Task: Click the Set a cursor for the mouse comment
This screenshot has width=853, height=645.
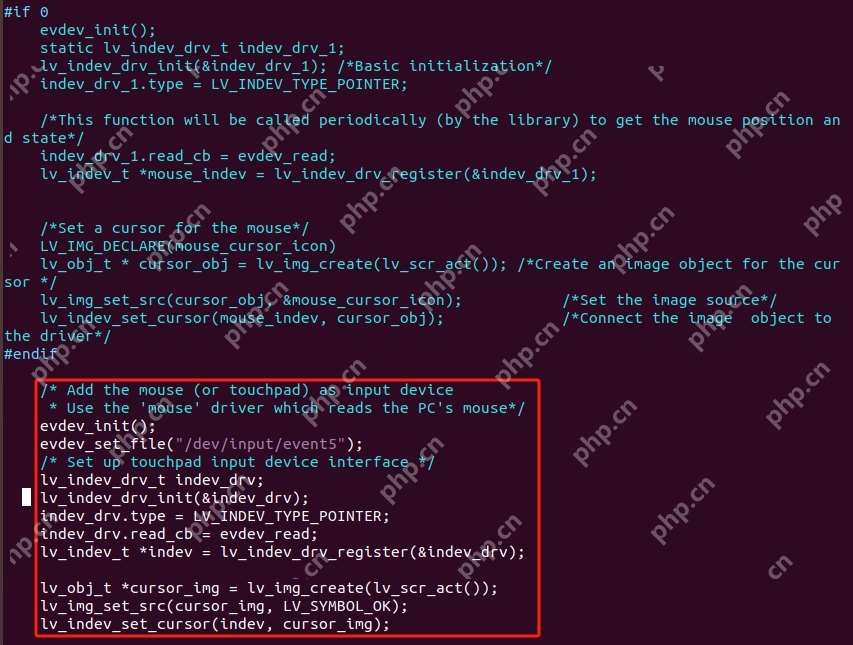Action: coord(174,228)
